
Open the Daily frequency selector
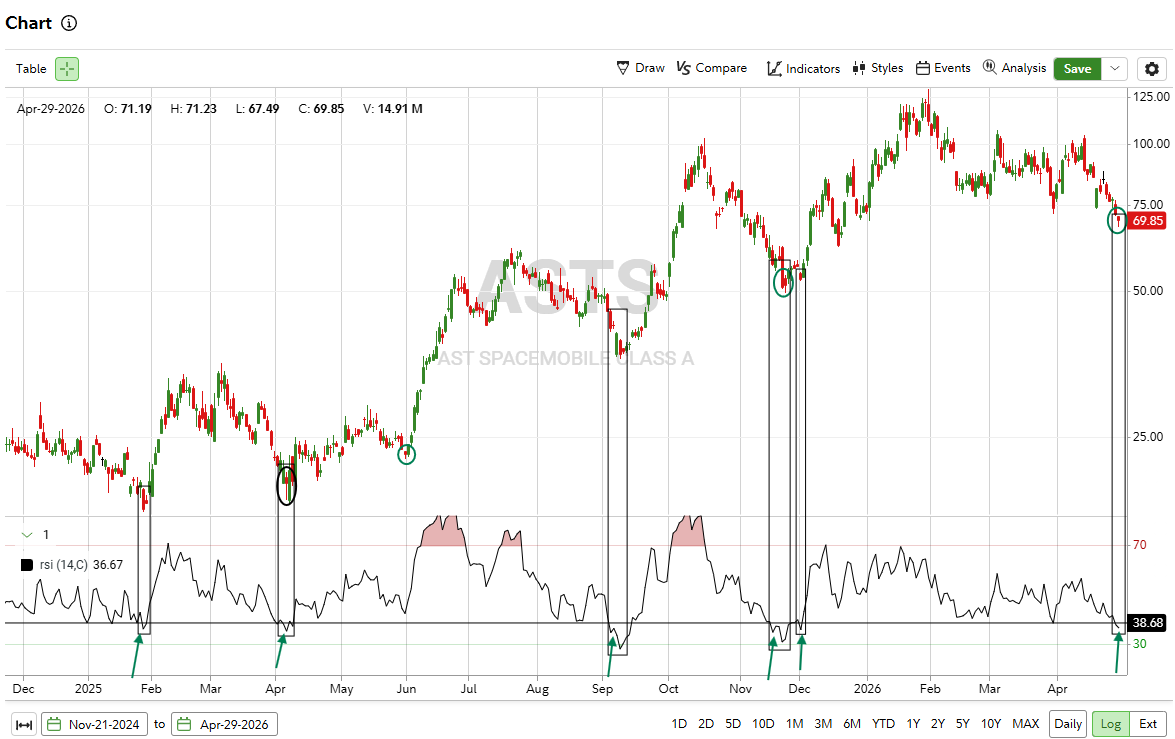(1068, 724)
